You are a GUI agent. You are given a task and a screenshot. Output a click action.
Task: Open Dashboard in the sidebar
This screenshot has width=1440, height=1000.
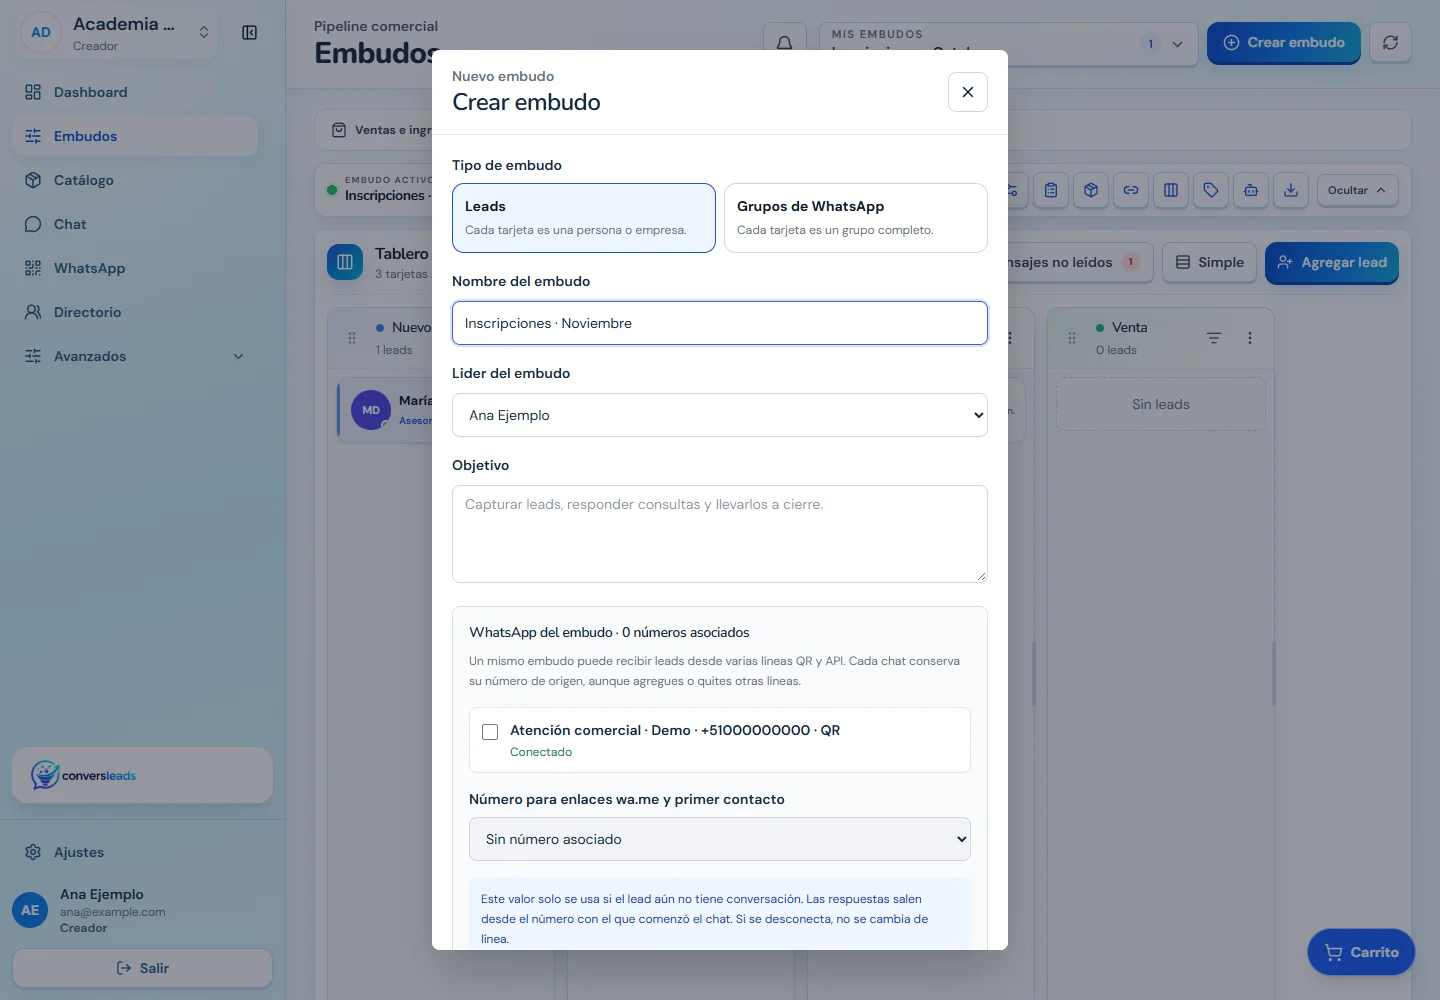[x=135, y=92]
